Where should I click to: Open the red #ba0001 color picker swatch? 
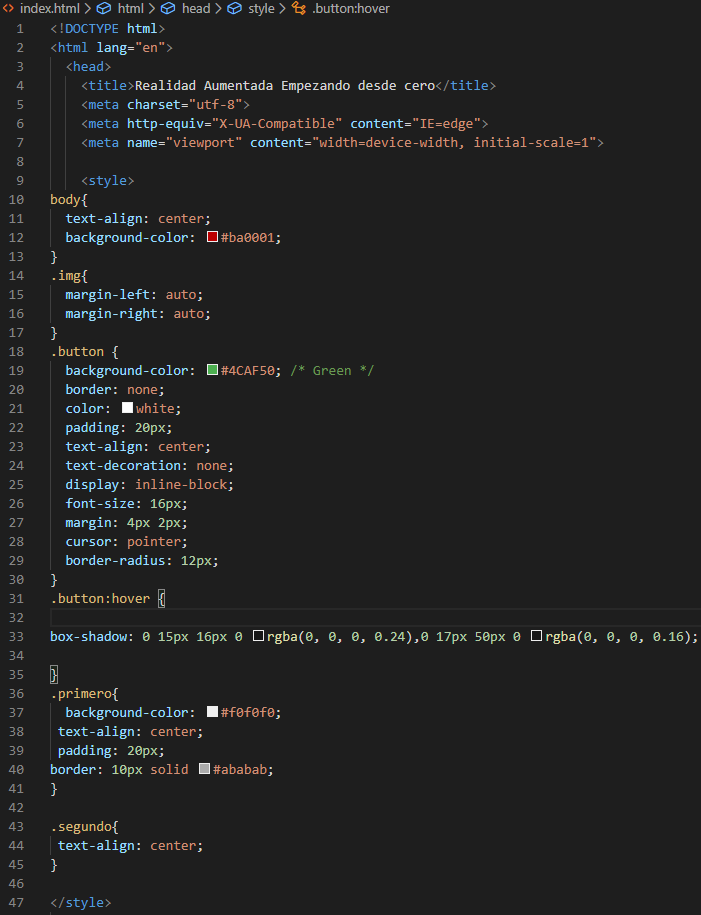[x=212, y=238]
